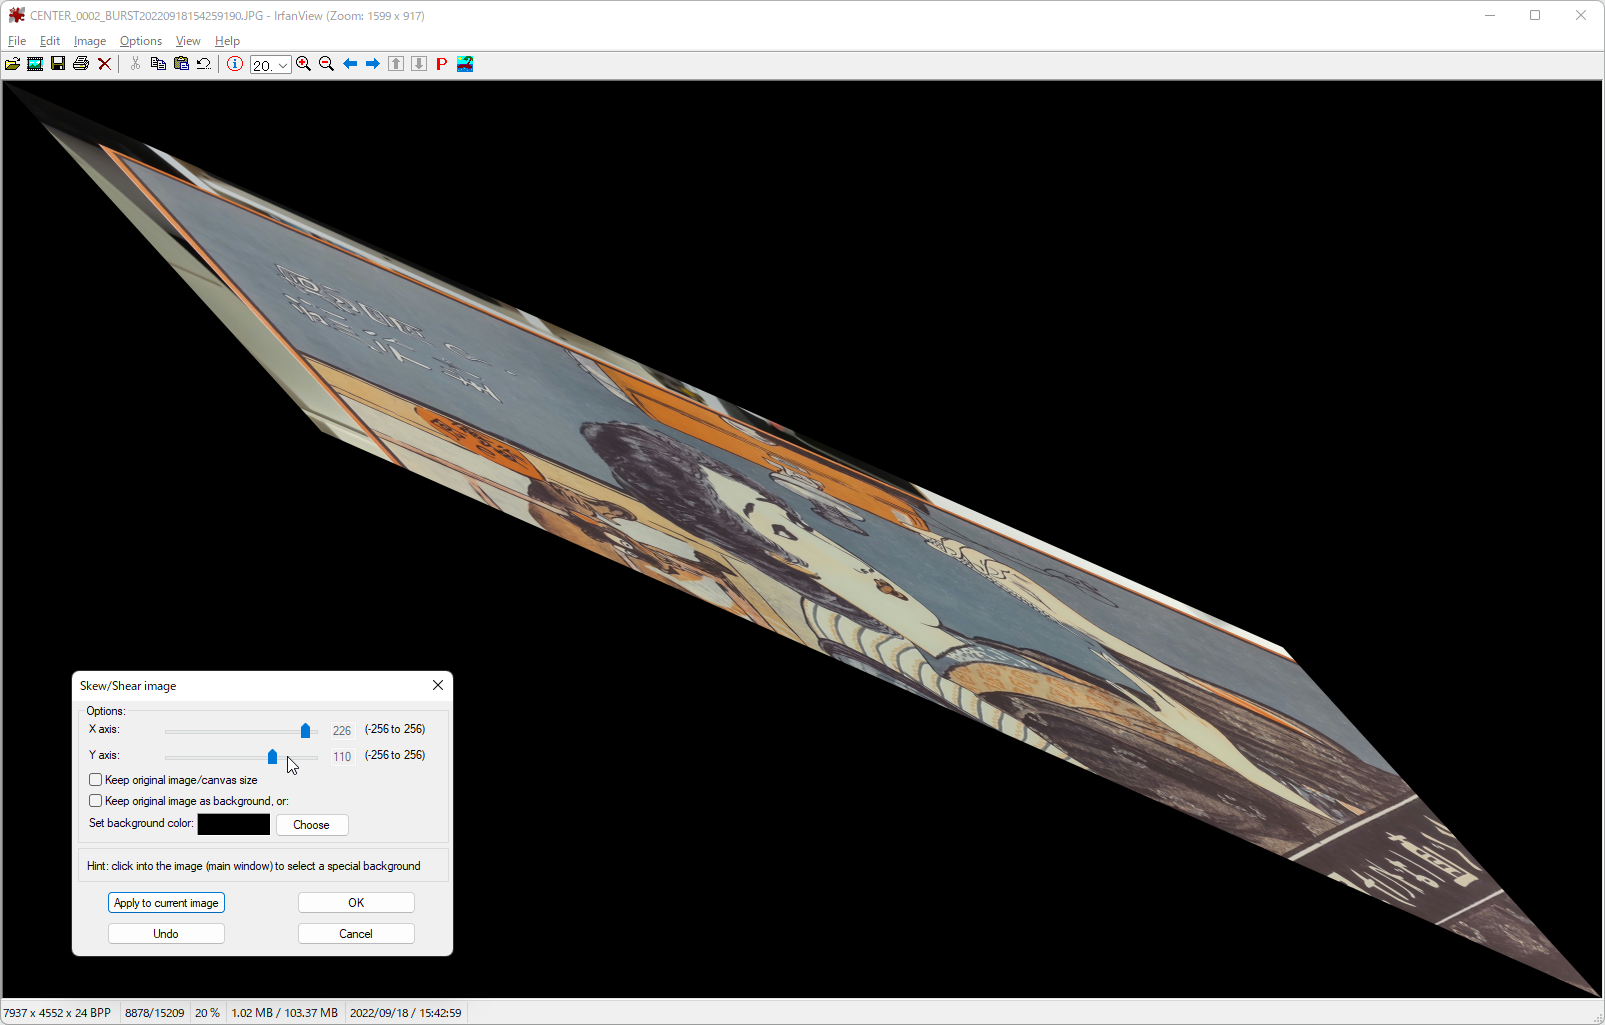Click Apply to current image
This screenshot has height=1025, width=1605.
166,903
